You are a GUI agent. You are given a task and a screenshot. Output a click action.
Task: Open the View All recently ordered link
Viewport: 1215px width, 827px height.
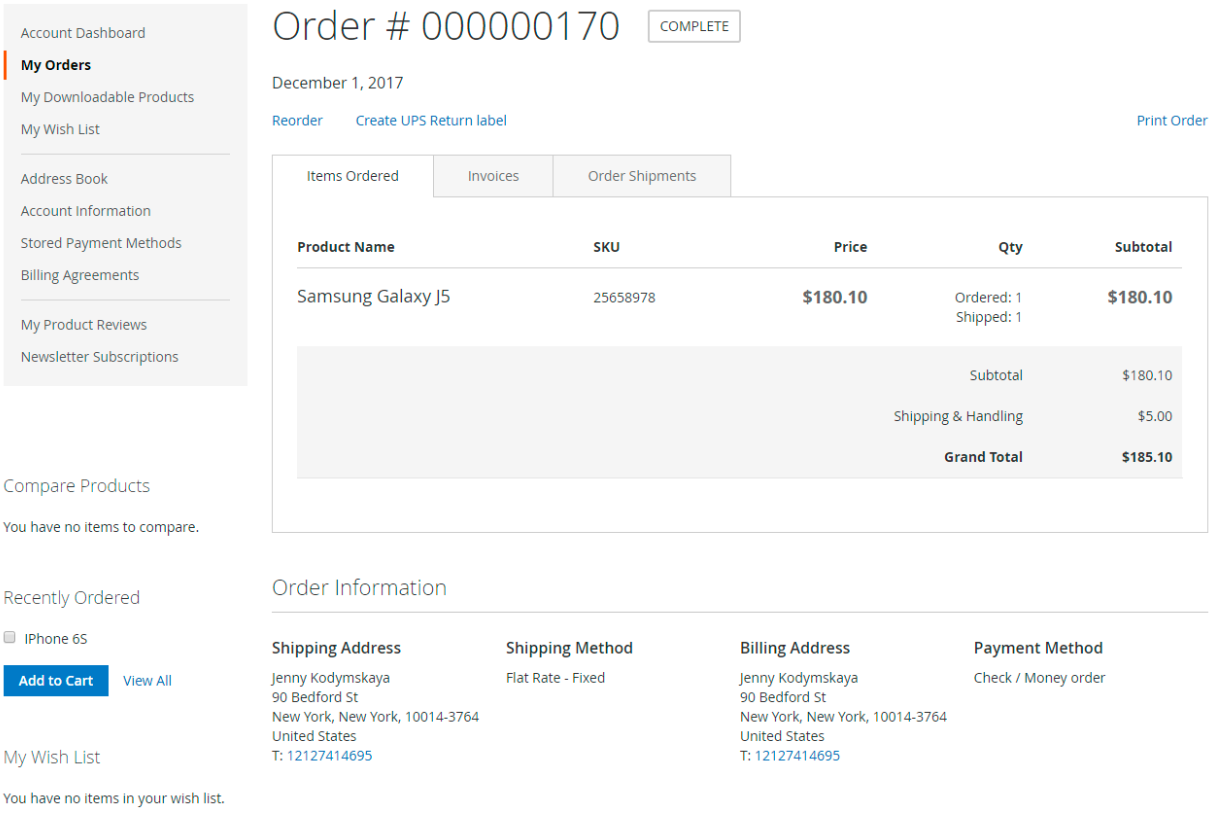click(147, 681)
